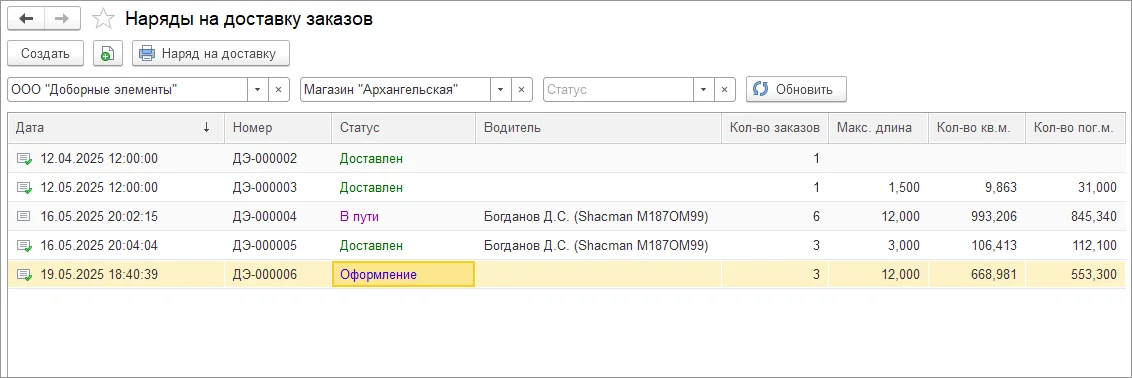Refresh list with Обновить button
The image size is (1132, 378).
click(x=796, y=89)
